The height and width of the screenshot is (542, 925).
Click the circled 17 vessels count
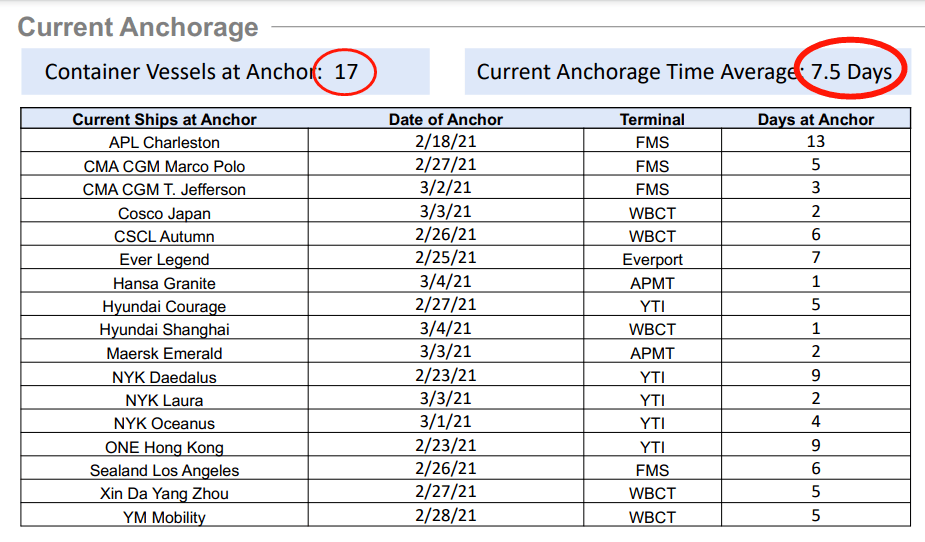click(x=346, y=72)
